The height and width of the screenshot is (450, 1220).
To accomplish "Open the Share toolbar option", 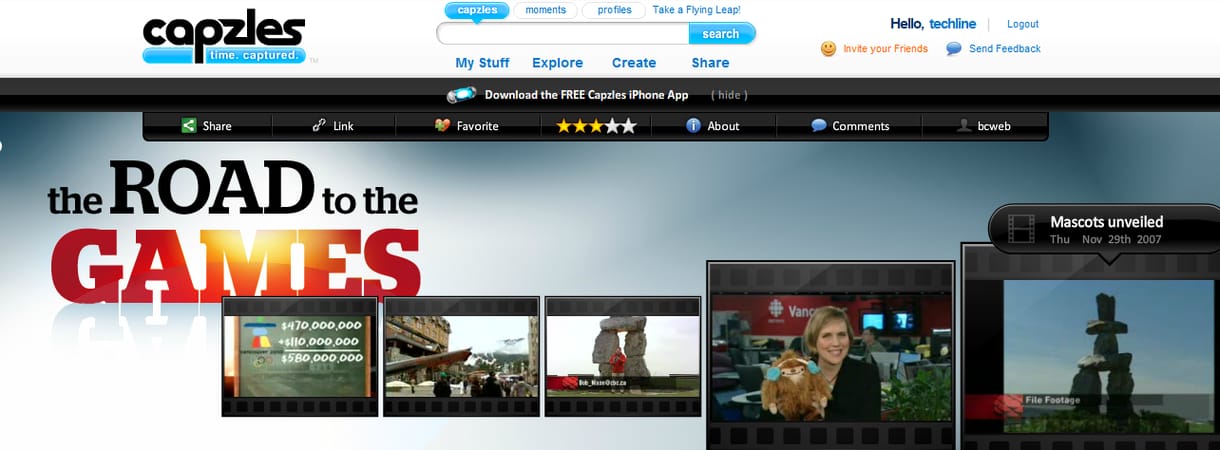I will click(x=207, y=126).
